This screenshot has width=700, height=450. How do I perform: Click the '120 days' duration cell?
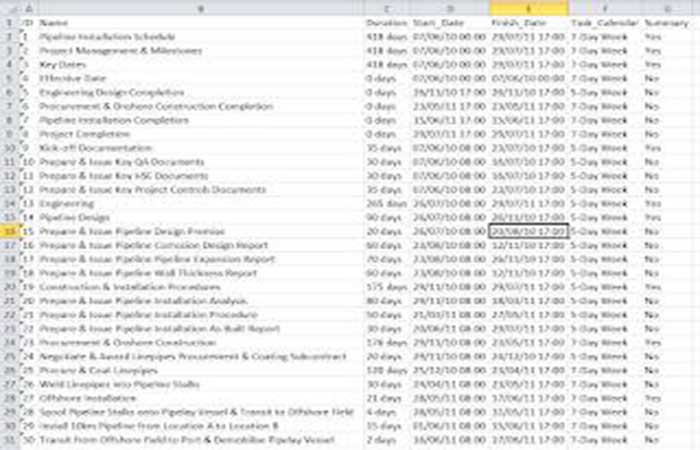point(387,370)
